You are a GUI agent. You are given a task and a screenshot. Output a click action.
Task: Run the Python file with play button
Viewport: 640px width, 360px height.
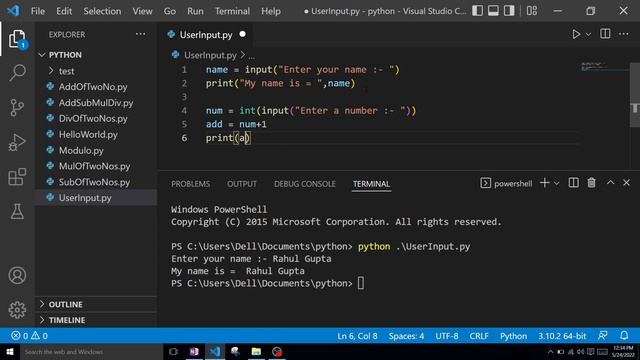pos(576,34)
